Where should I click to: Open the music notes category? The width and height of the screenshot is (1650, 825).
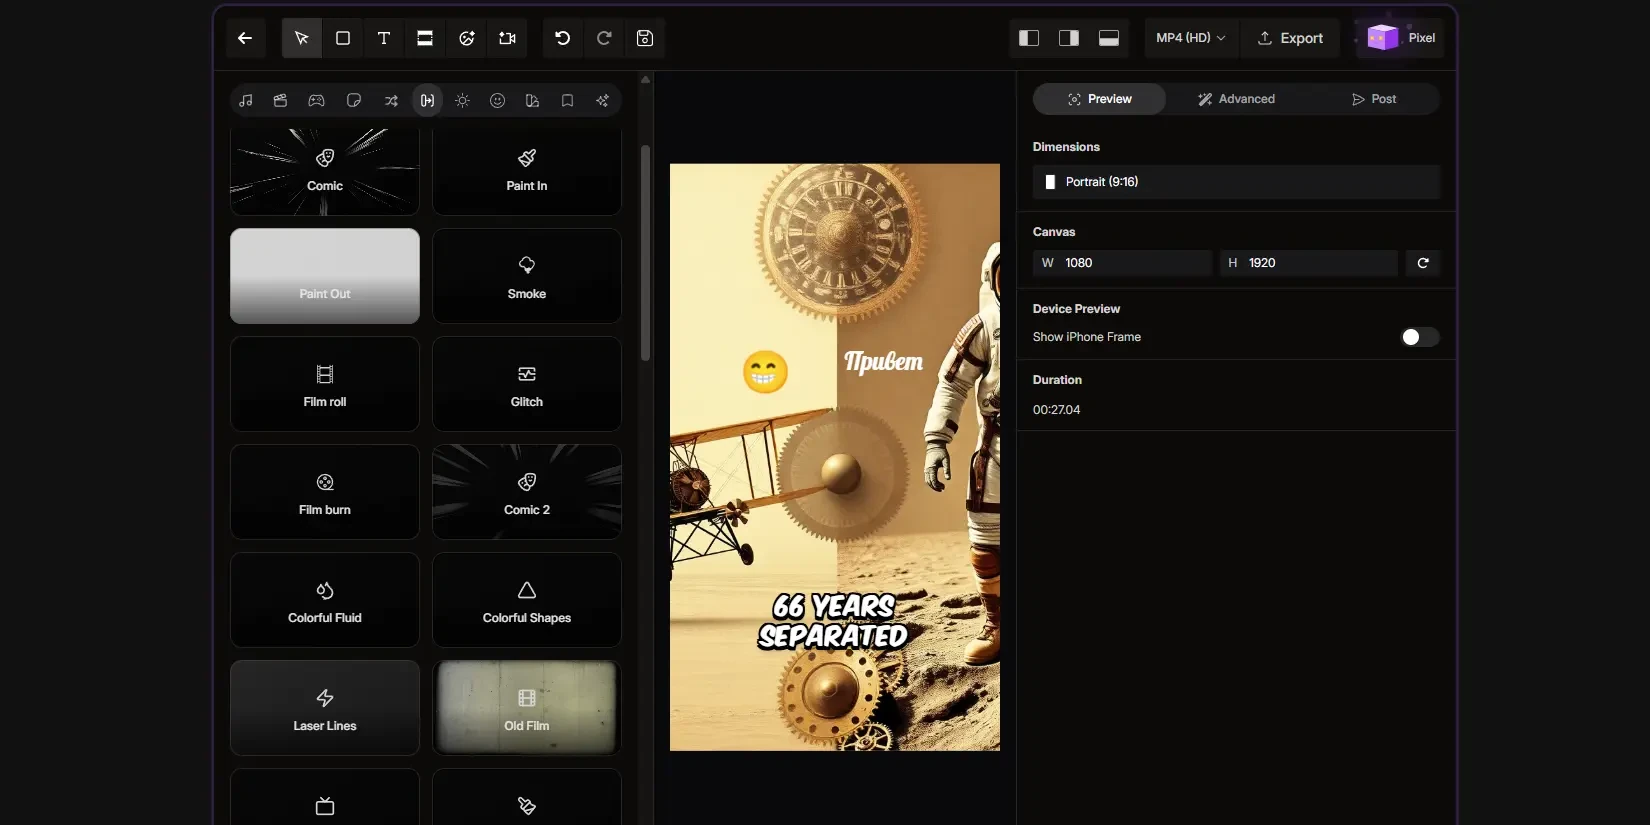246,100
